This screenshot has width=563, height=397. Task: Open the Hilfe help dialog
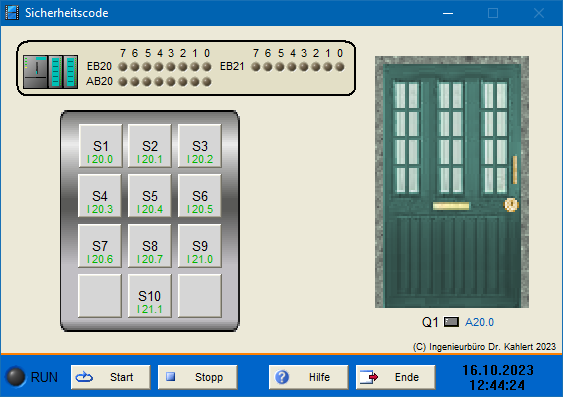click(x=308, y=377)
